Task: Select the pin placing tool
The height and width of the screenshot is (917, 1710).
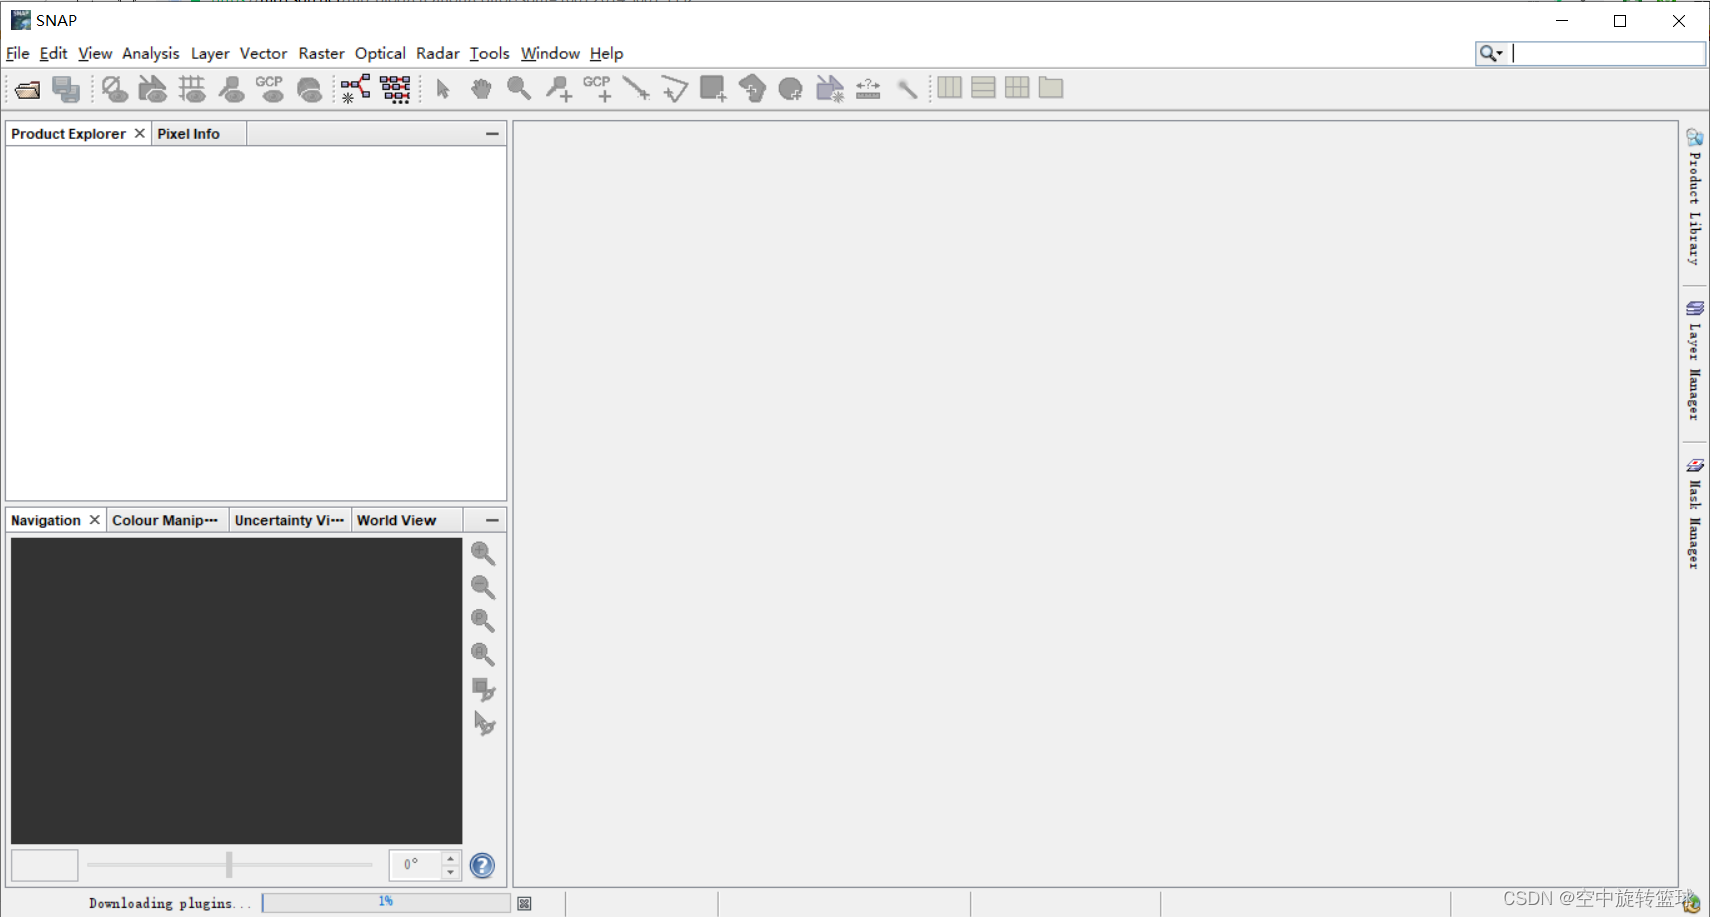Action: (x=558, y=89)
